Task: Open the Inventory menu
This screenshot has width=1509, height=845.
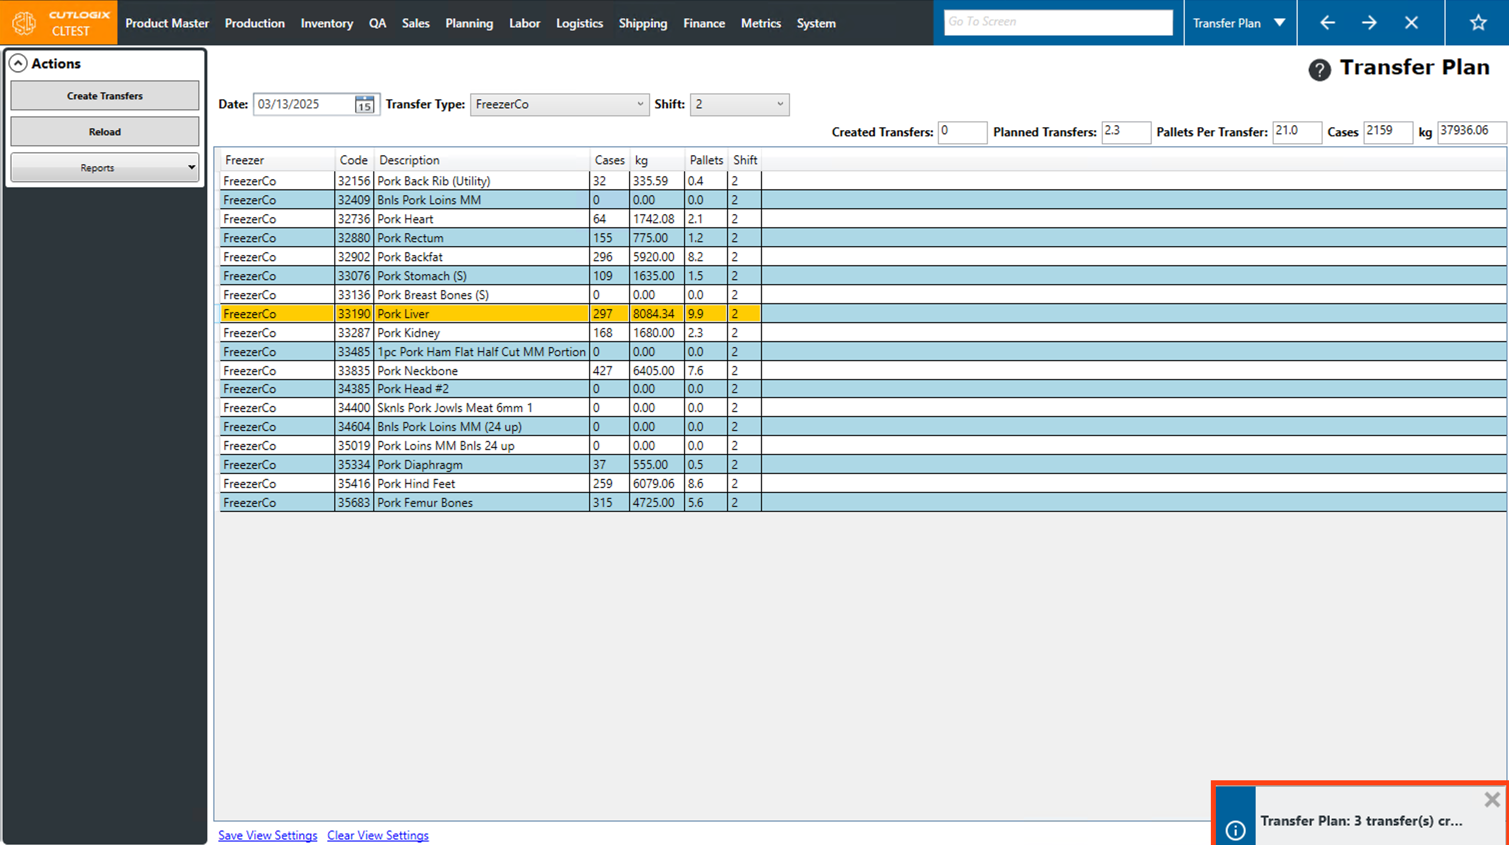Action: click(x=326, y=23)
